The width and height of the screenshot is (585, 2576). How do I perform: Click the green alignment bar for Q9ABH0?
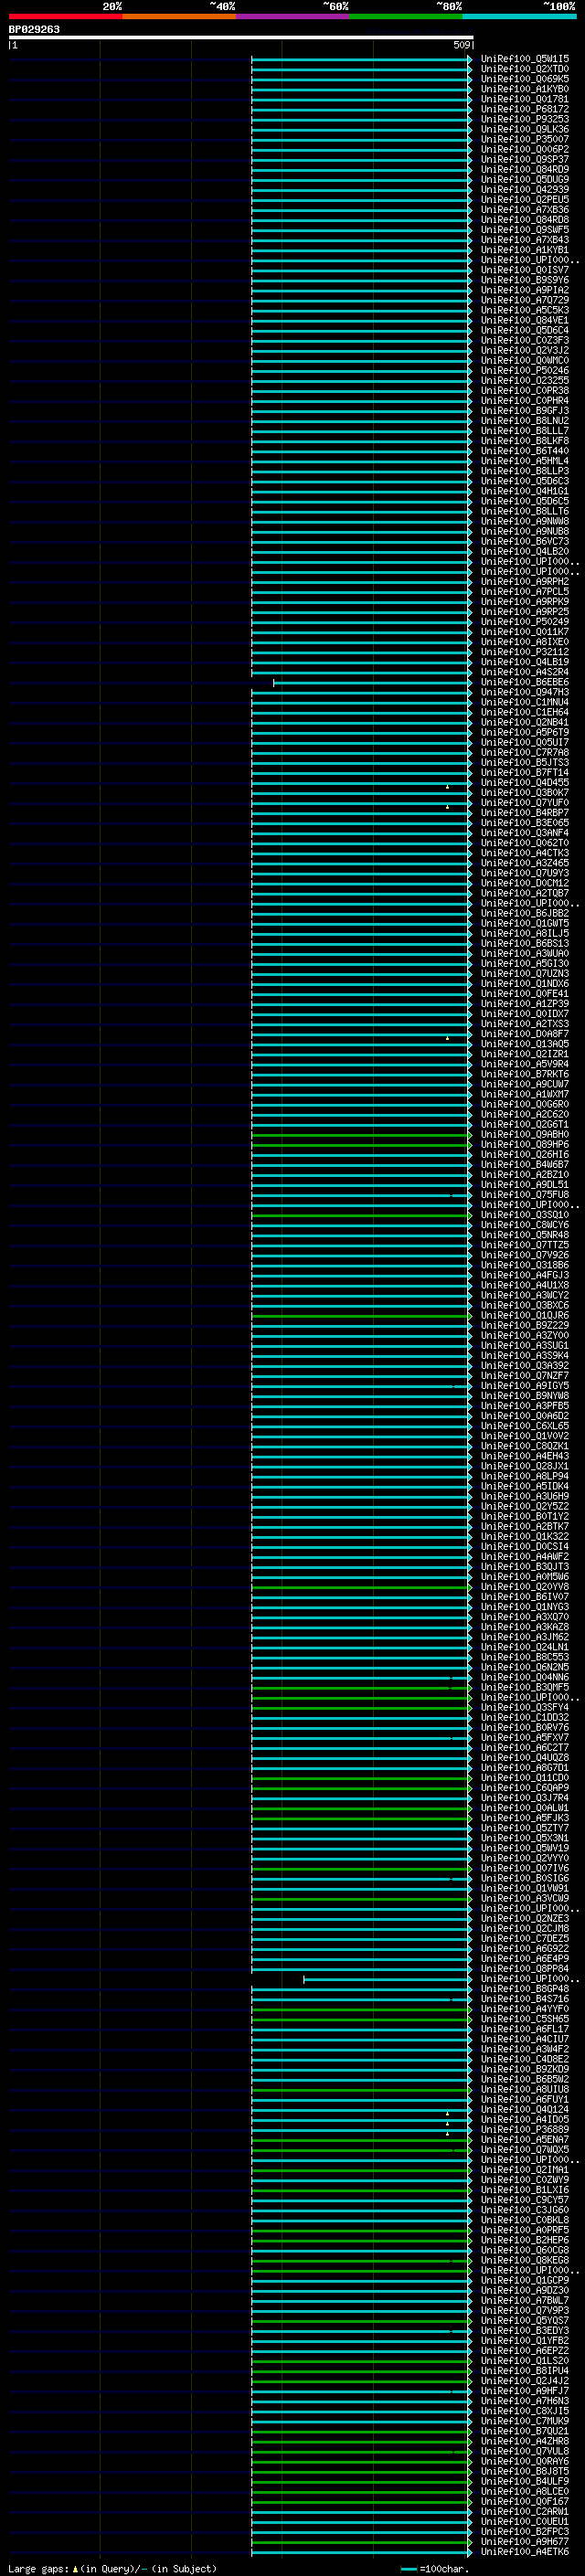tap(361, 1135)
